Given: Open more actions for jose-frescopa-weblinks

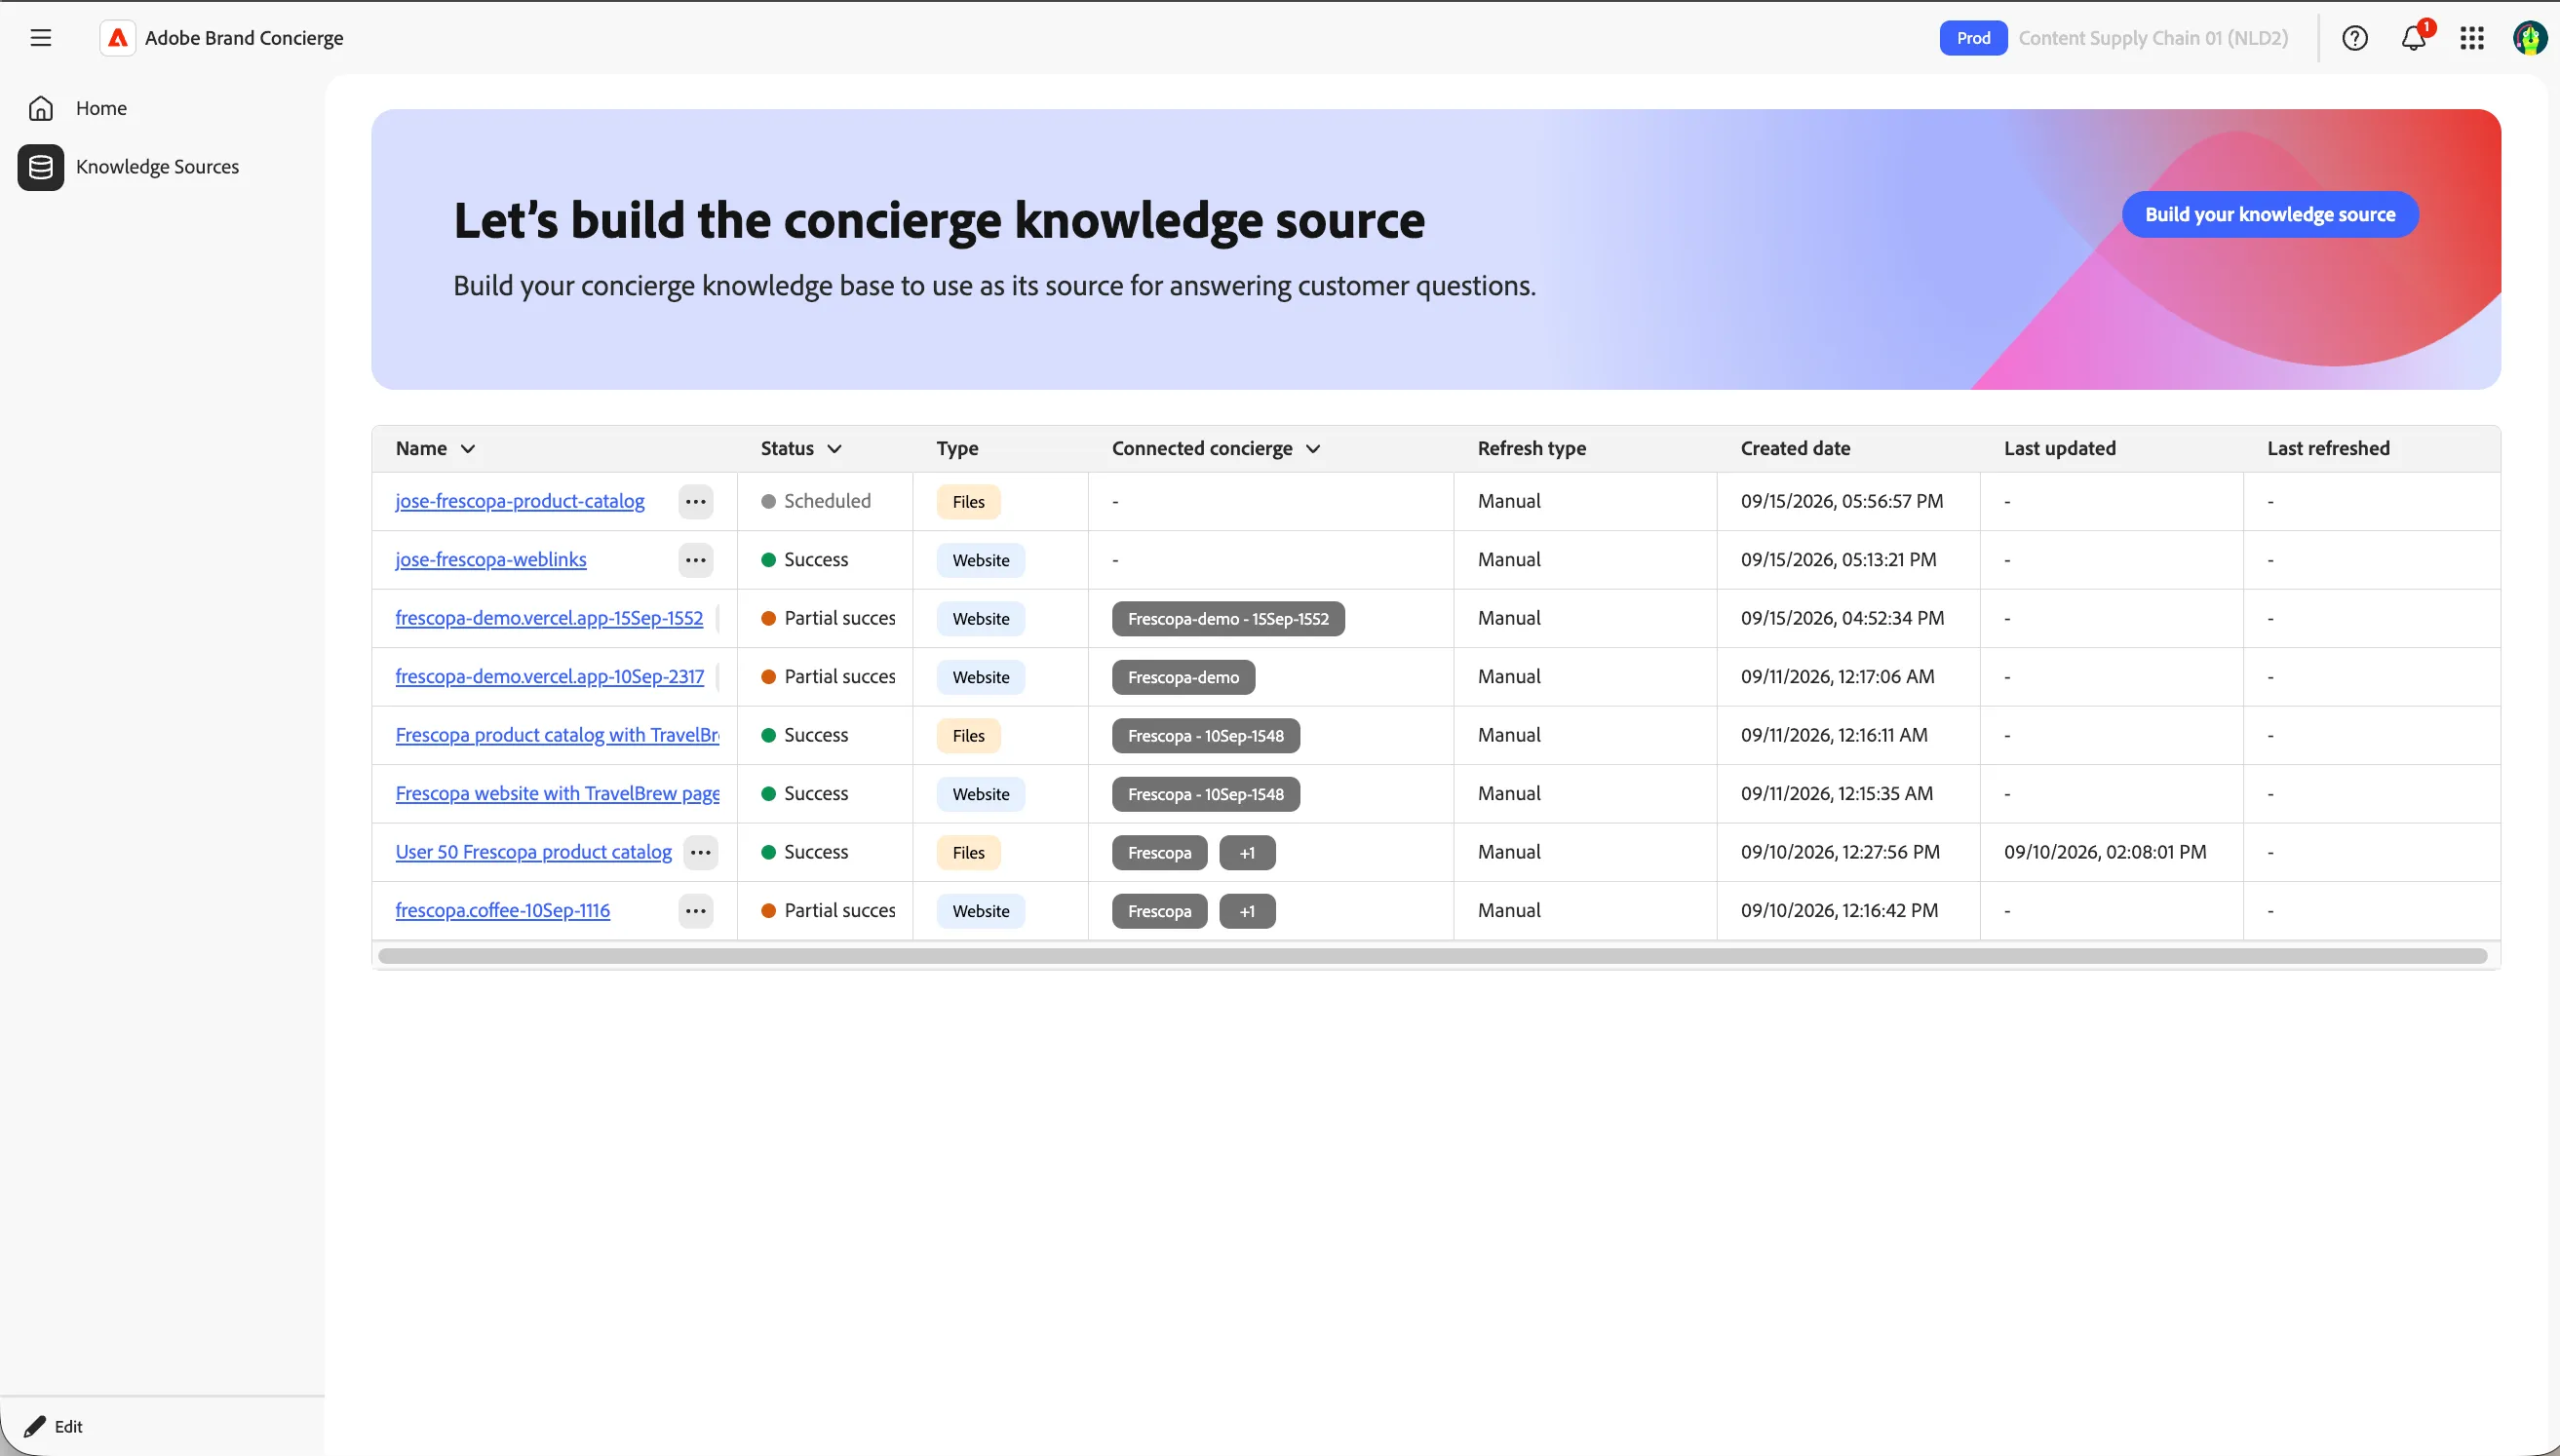Looking at the screenshot, I should [696, 560].
